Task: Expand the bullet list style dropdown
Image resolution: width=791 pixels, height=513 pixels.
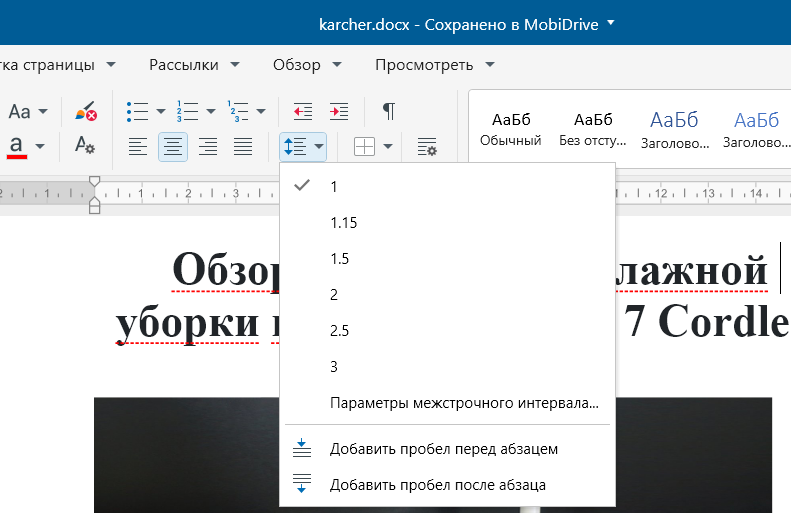Action: [161, 111]
